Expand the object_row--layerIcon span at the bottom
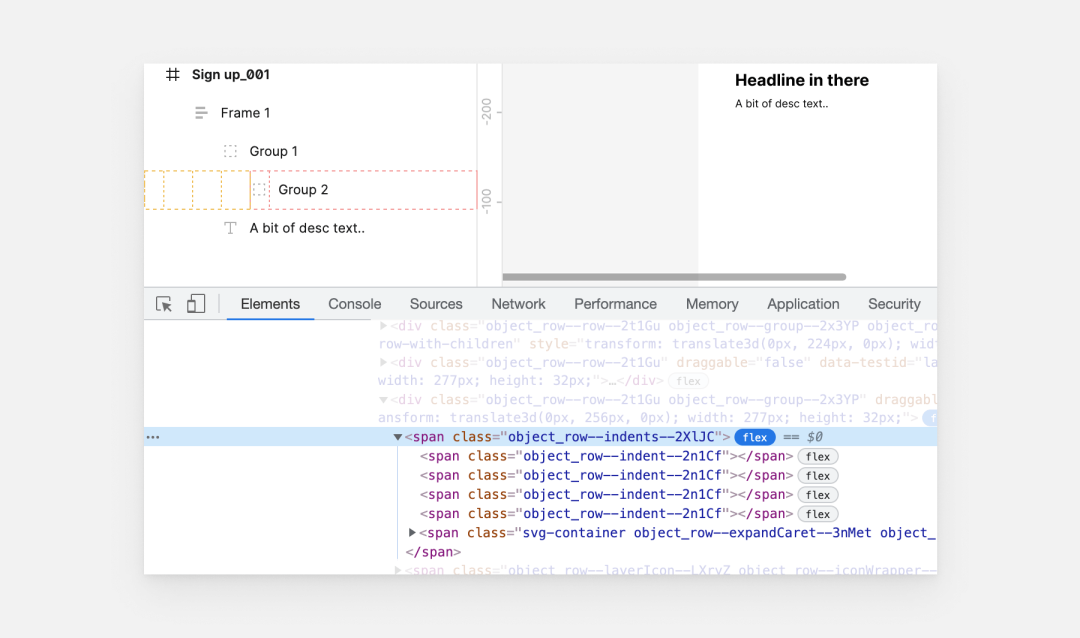The width and height of the screenshot is (1080, 638). [397, 570]
